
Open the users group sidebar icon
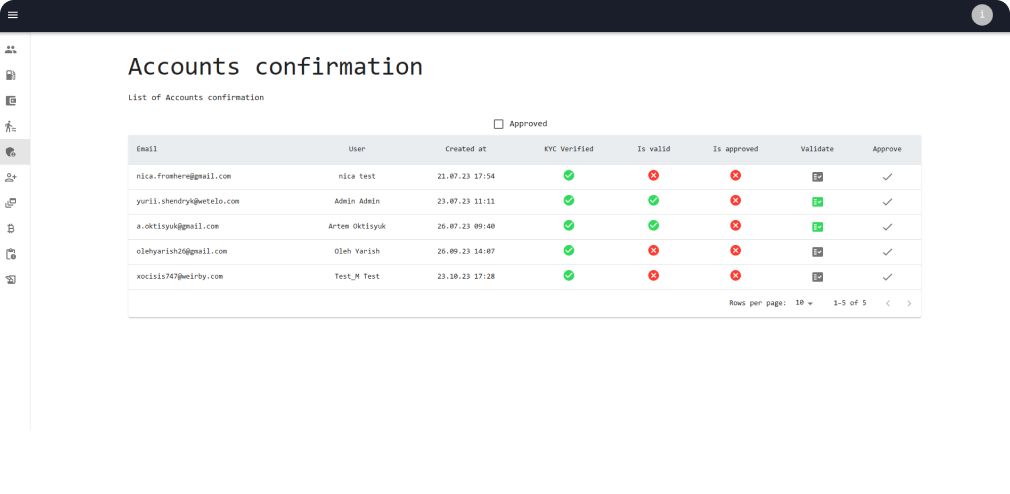(10, 50)
